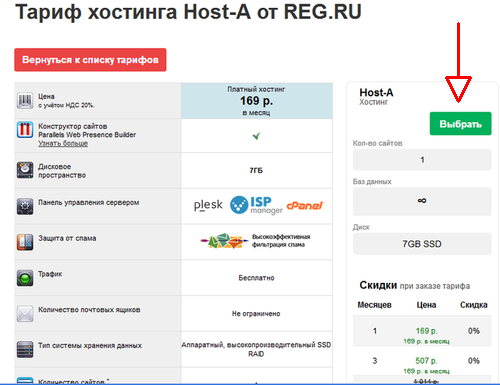The width and height of the screenshot is (500, 385).
Task: Click the spam filtering colorful logo
Action: (224, 241)
